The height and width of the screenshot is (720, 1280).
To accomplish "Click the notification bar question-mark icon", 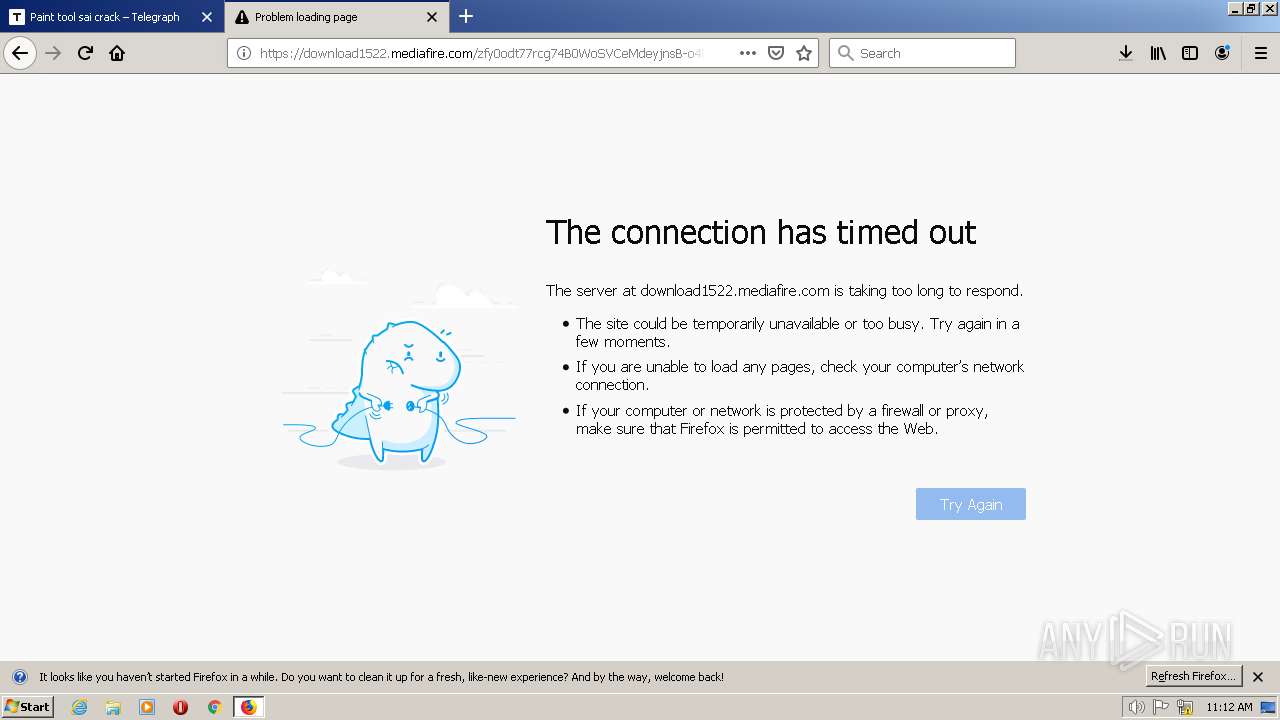I will pyautogui.click(x=19, y=677).
